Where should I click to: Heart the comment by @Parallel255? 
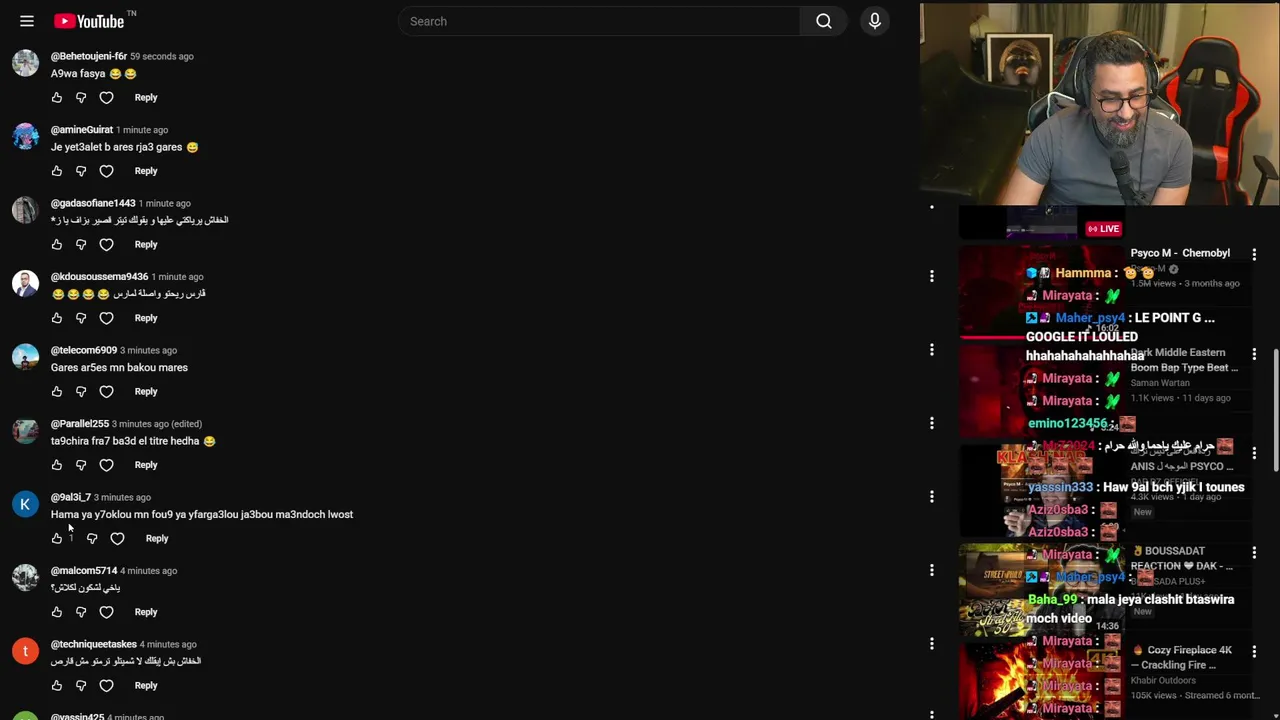(106, 465)
